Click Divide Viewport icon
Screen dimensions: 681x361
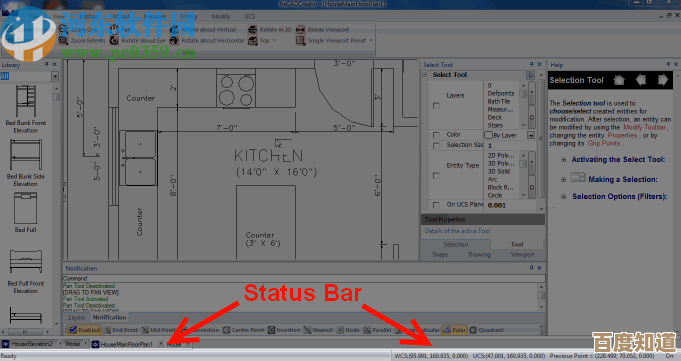click(301, 30)
